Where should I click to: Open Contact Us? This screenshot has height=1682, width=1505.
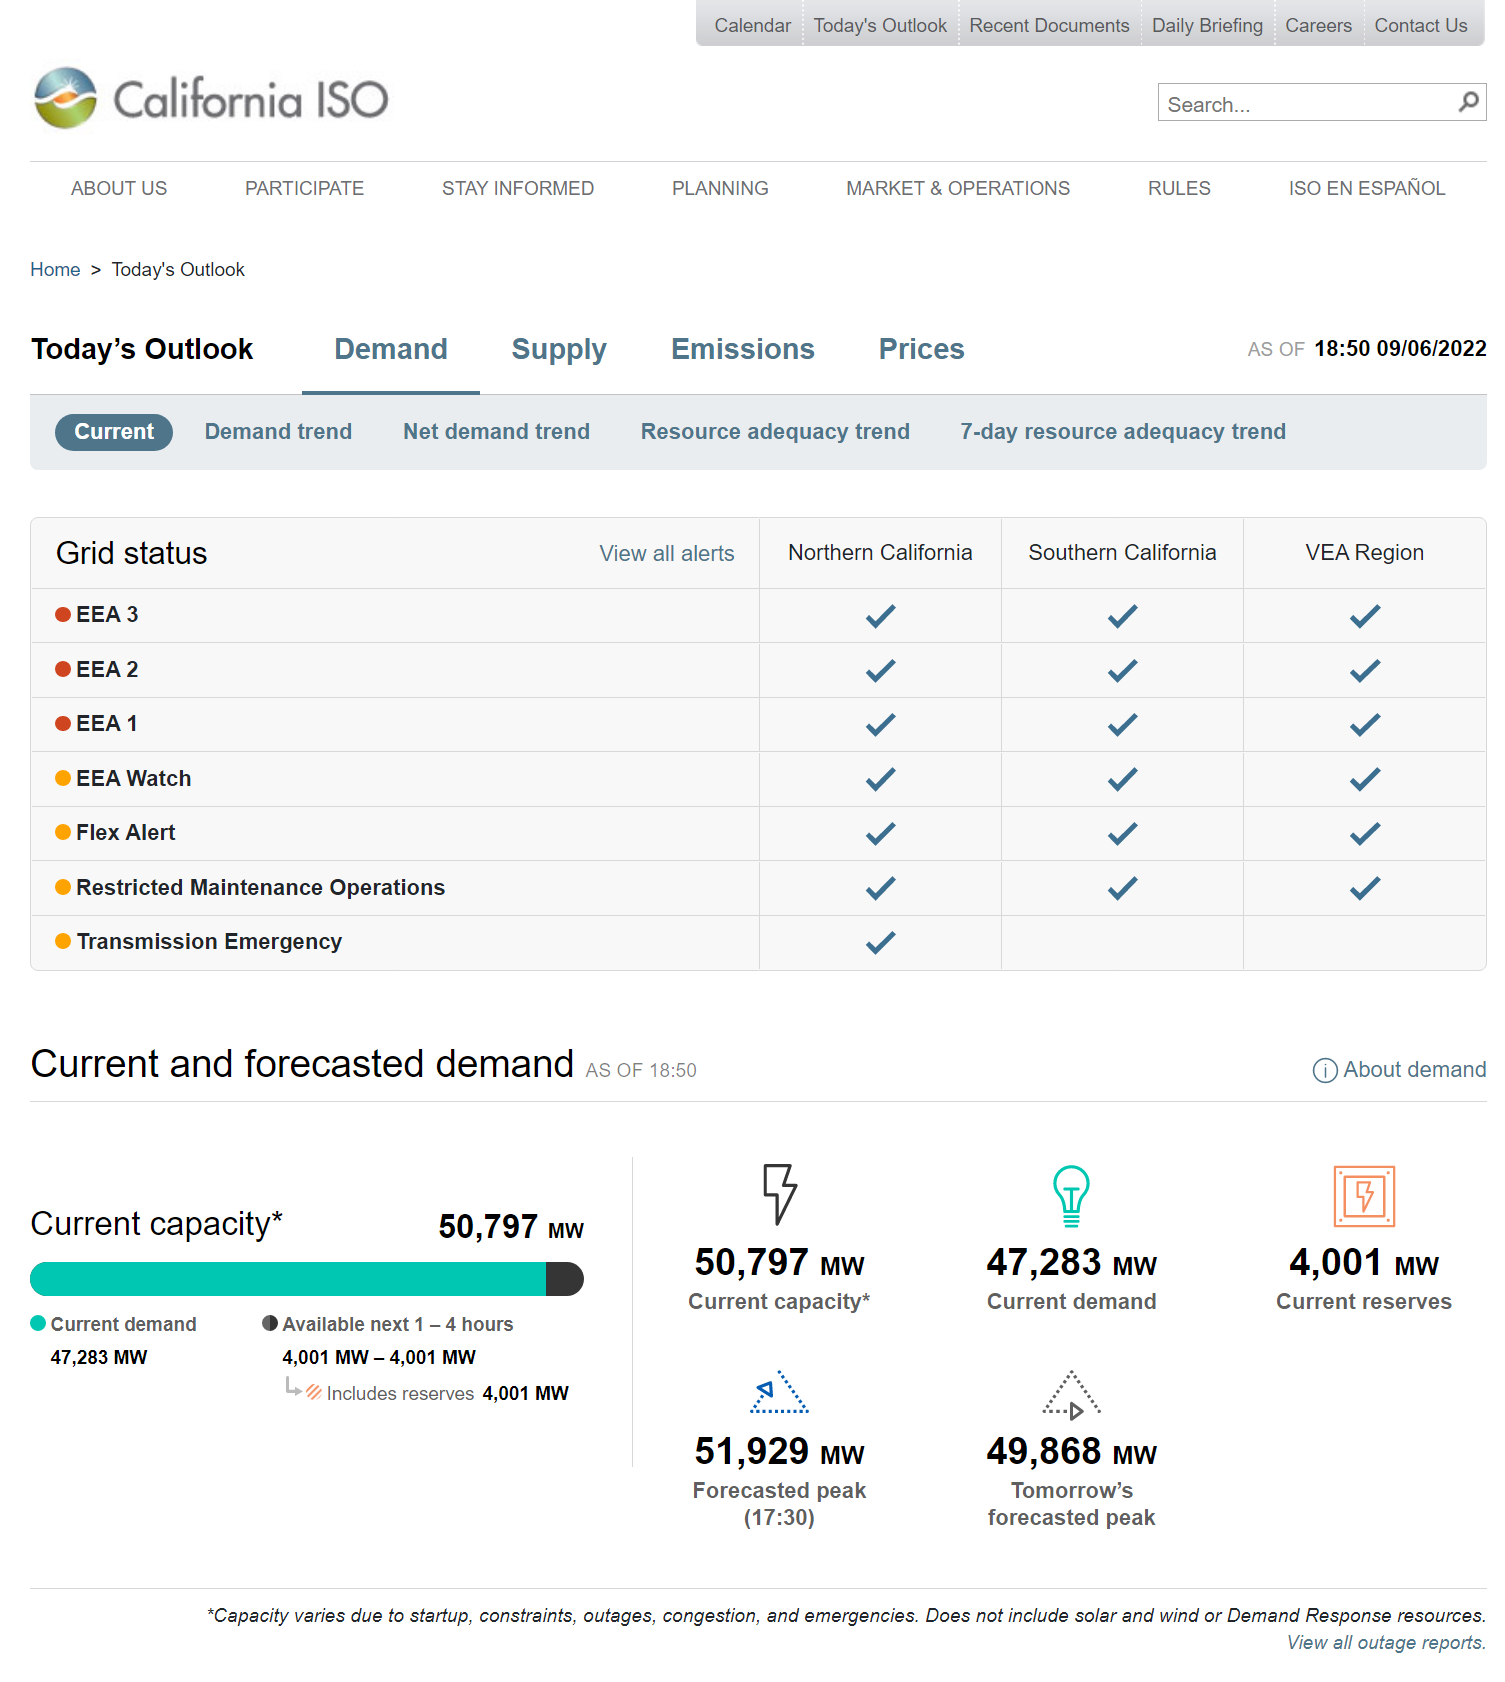coord(1421,25)
